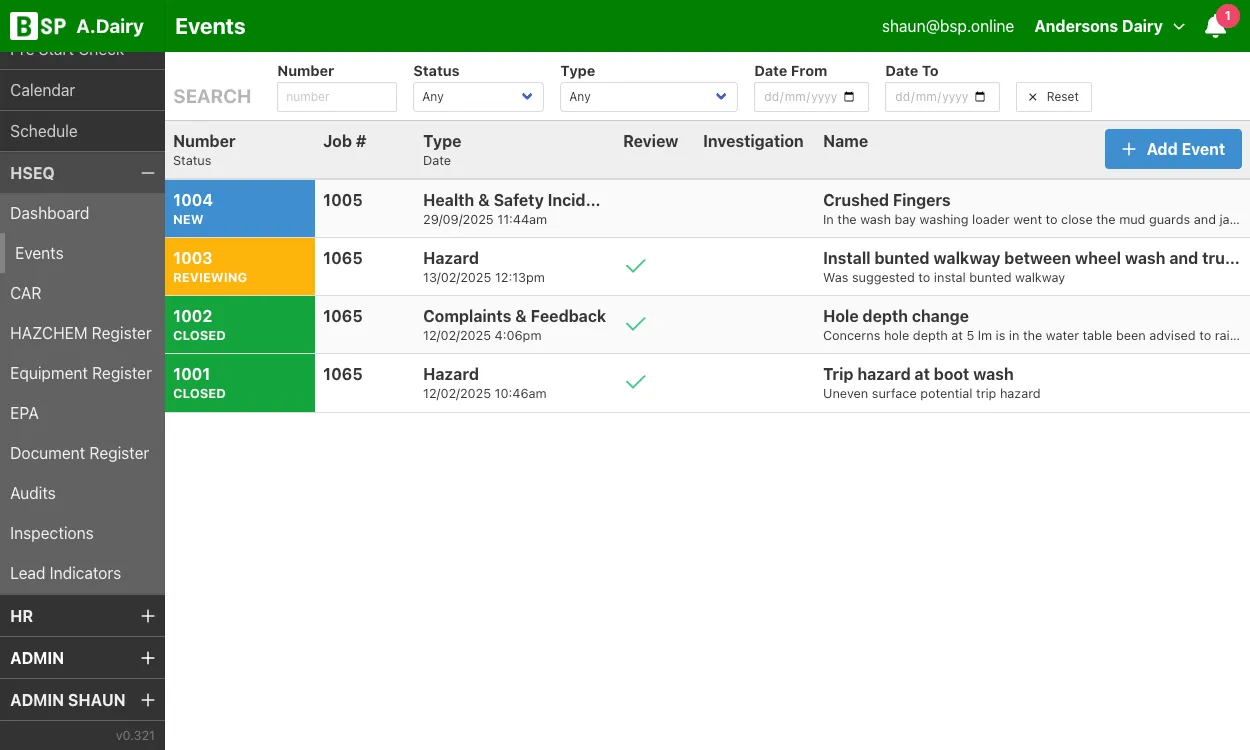Open calendar picker in Date From field

pos(850,97)
